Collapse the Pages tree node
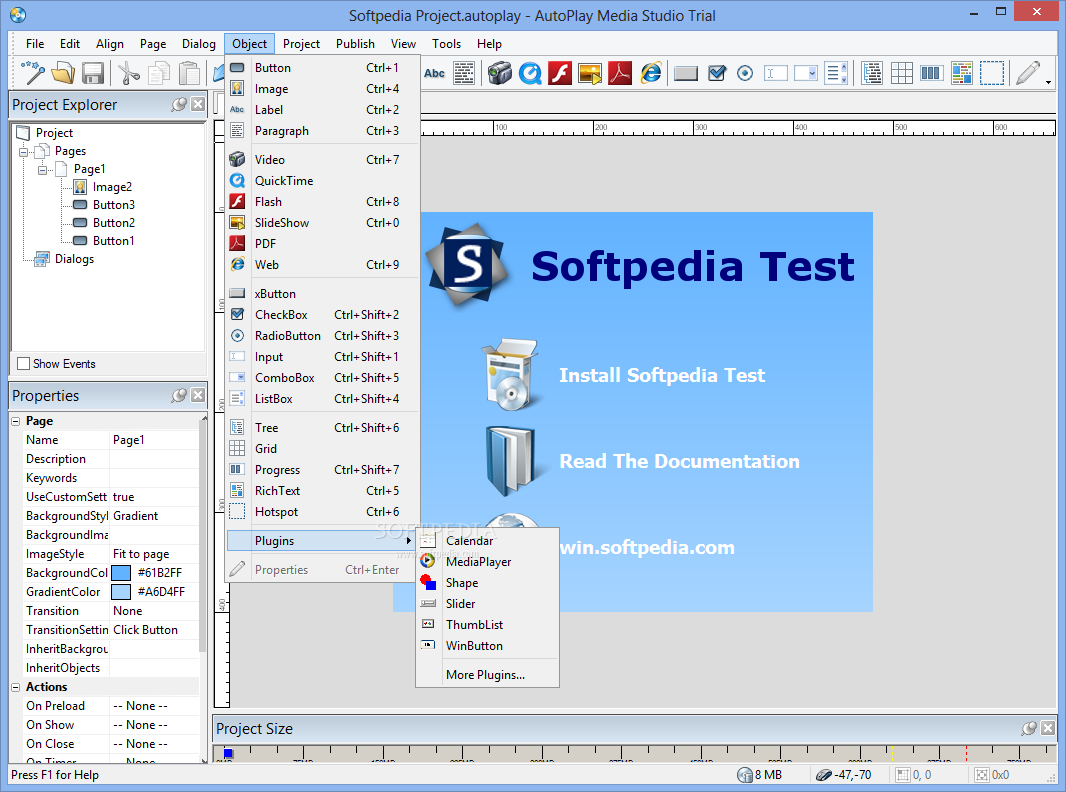The width and height of the screenshot is (1066, 792). click(x=23, y=152)
